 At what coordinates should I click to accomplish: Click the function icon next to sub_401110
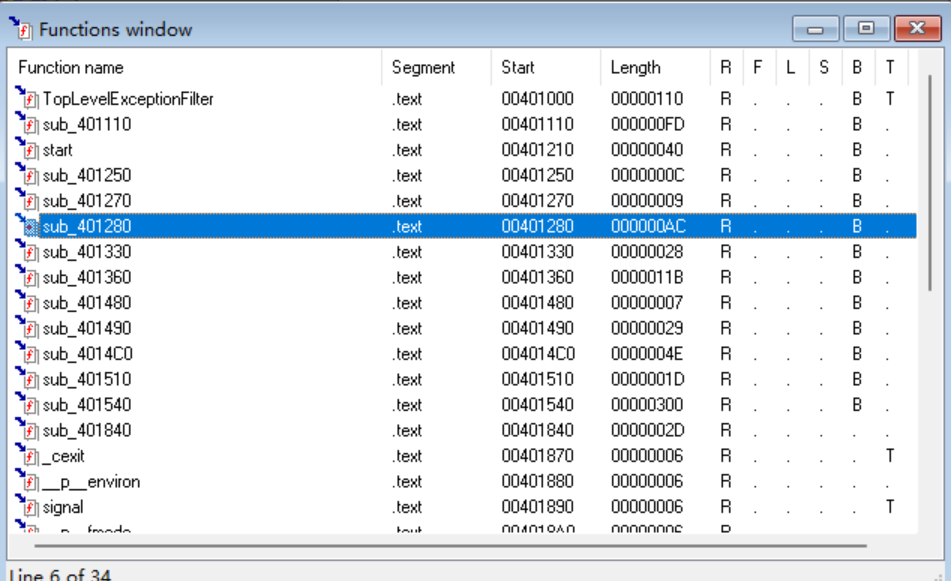click(26, 123)
